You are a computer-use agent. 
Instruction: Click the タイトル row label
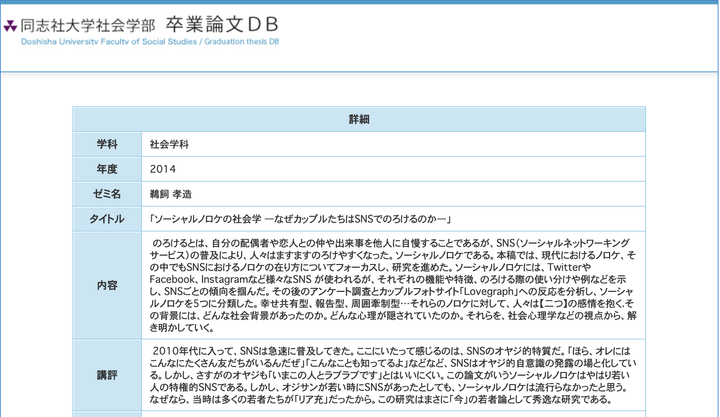(107, 219)
